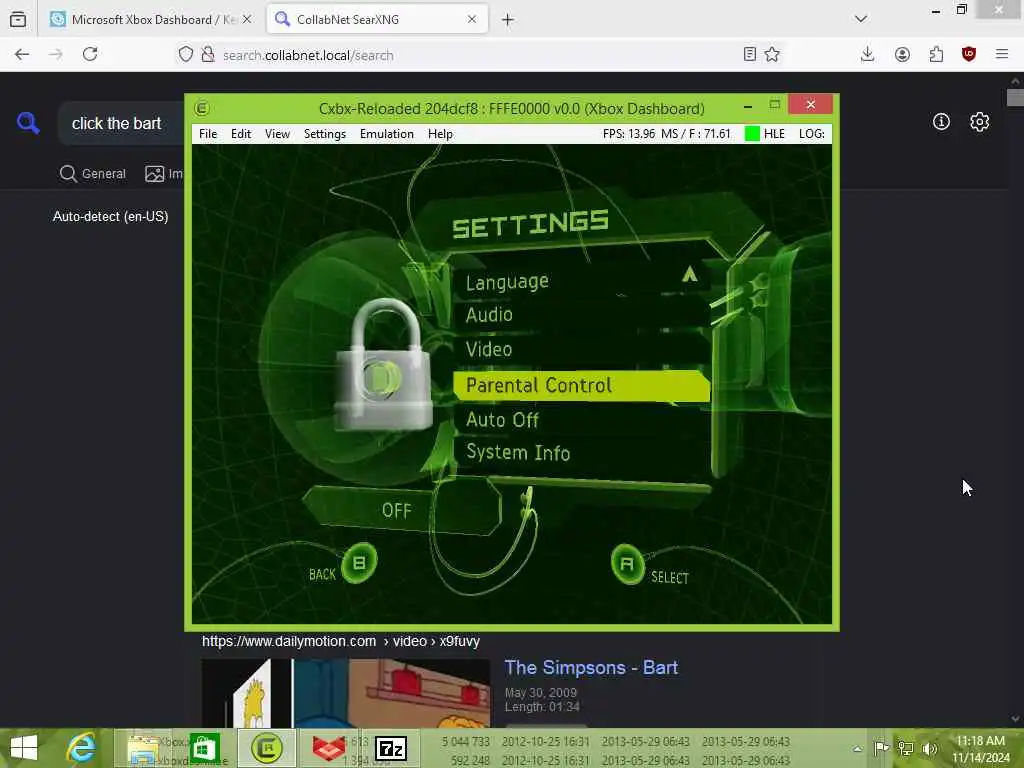Screen dimensions: 1024x768
Task: Click the green HLE status indicator
Action: pyautogui.click(x=752, y=134)
